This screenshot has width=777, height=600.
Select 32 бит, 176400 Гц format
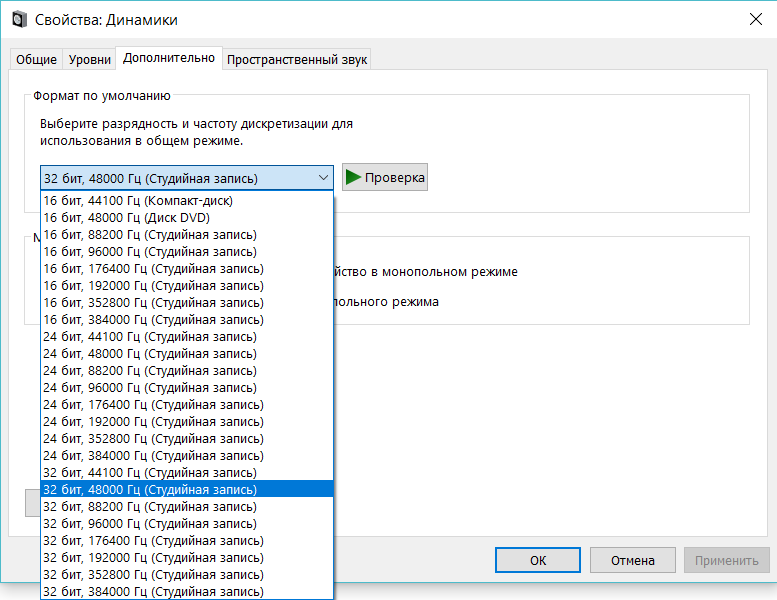point(187,541)
